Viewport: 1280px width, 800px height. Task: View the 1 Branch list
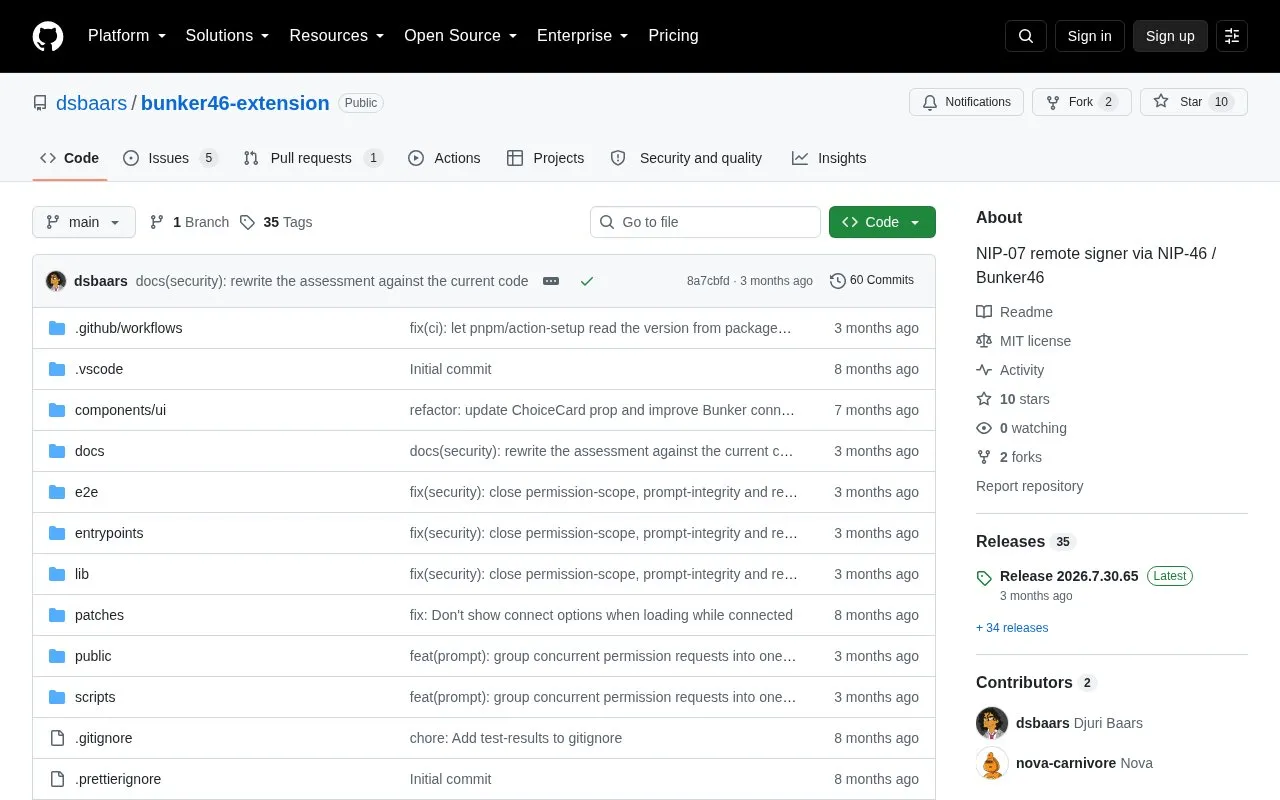189,222
